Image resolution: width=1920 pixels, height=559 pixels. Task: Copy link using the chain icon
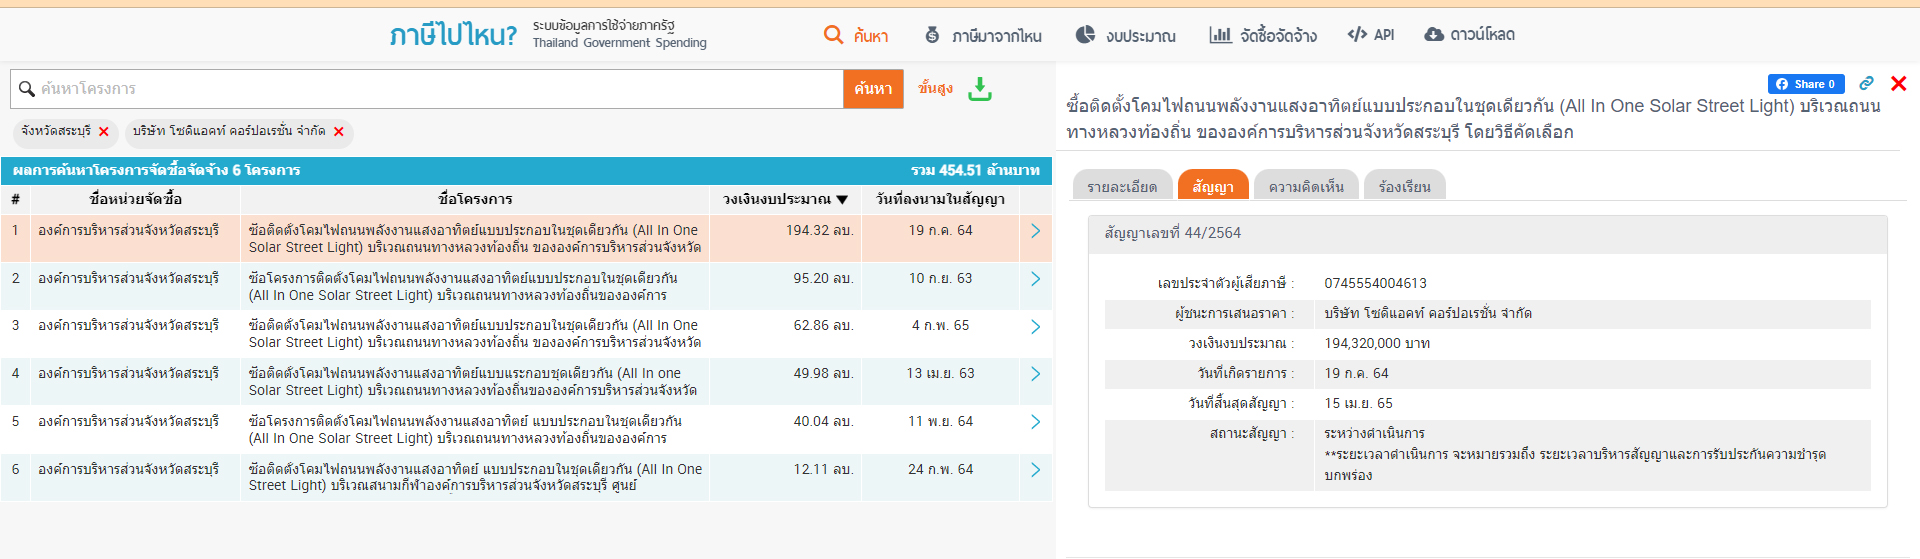pyautogui.click(x=1866, y=83)
